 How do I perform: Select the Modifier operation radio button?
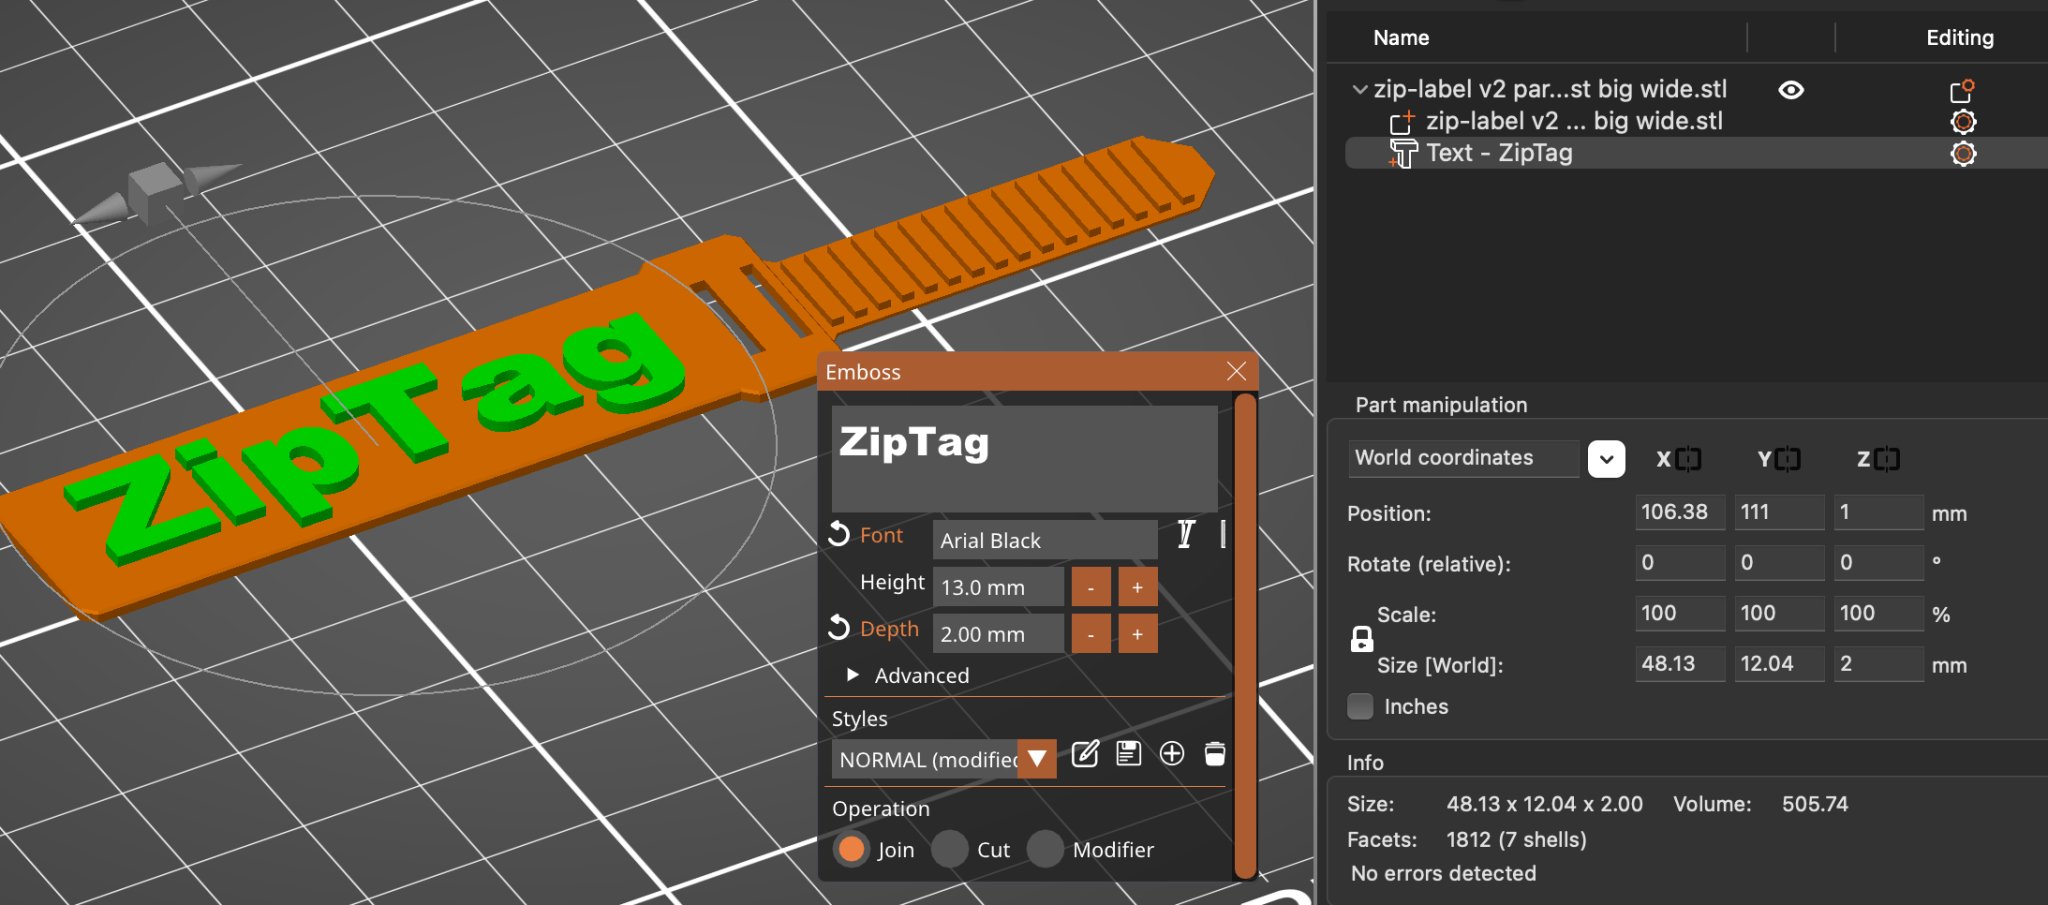tap(1045, 849)
